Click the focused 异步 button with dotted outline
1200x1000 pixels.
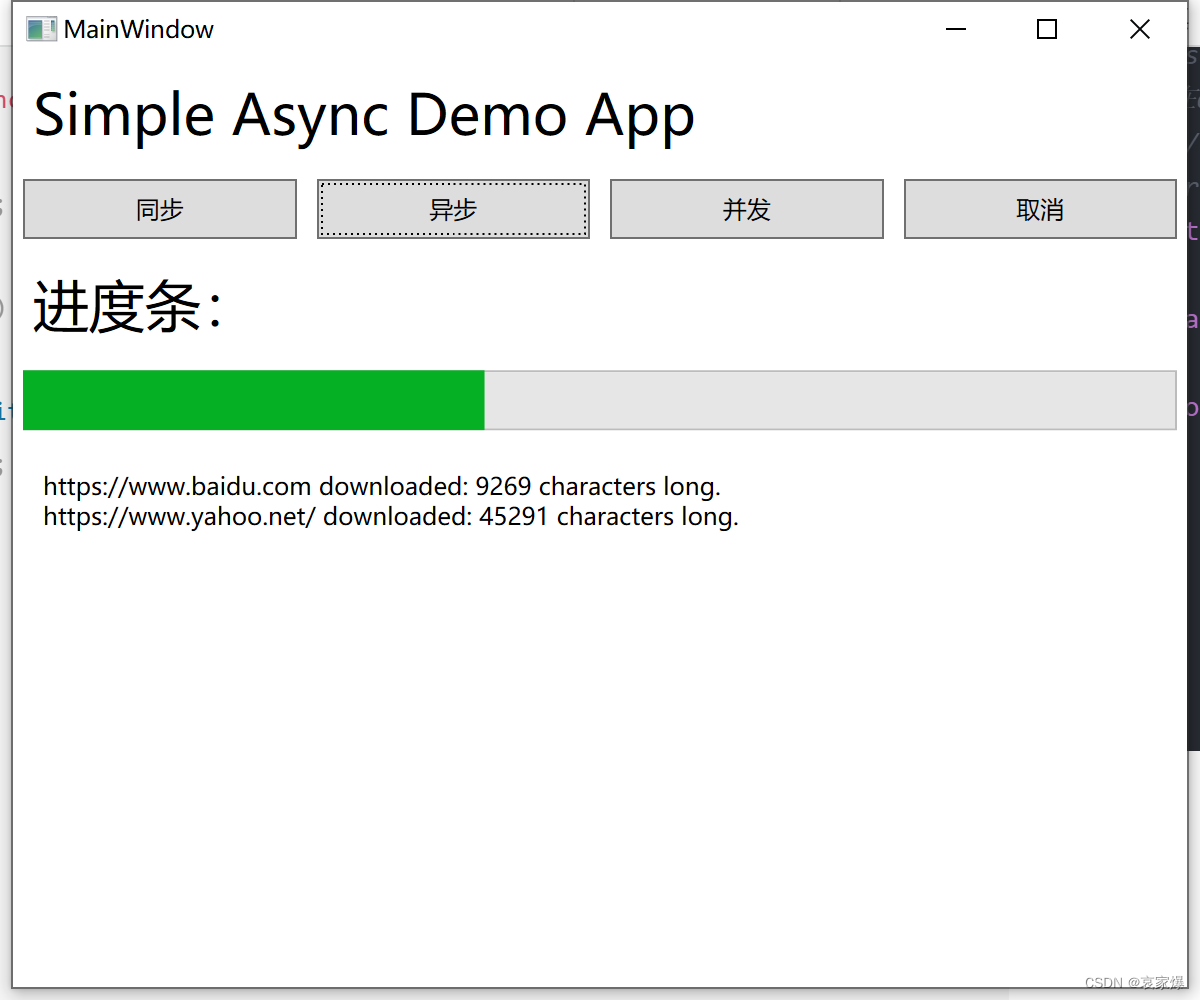click(453, 209)
